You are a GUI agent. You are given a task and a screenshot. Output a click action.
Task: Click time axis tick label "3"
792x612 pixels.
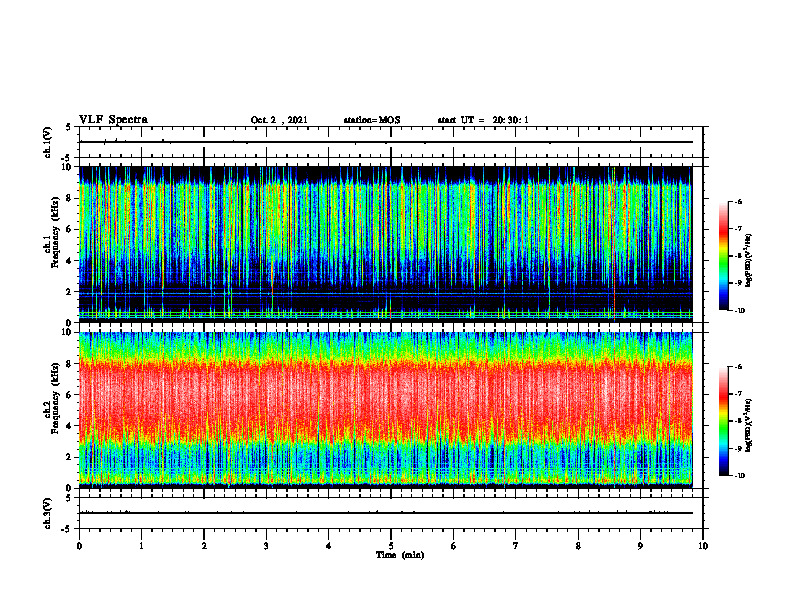point(266,546)
